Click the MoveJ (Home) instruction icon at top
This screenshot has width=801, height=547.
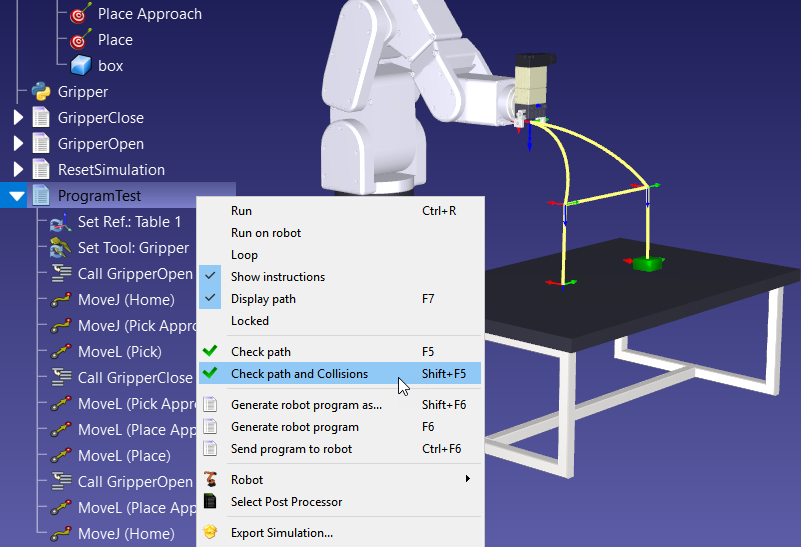(61, 300)
